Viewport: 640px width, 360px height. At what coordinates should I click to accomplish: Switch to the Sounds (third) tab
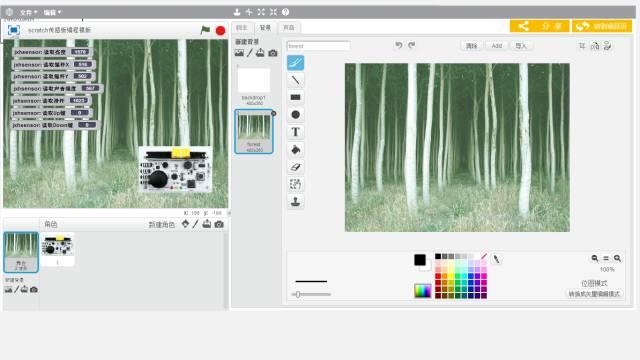point(289,27)
